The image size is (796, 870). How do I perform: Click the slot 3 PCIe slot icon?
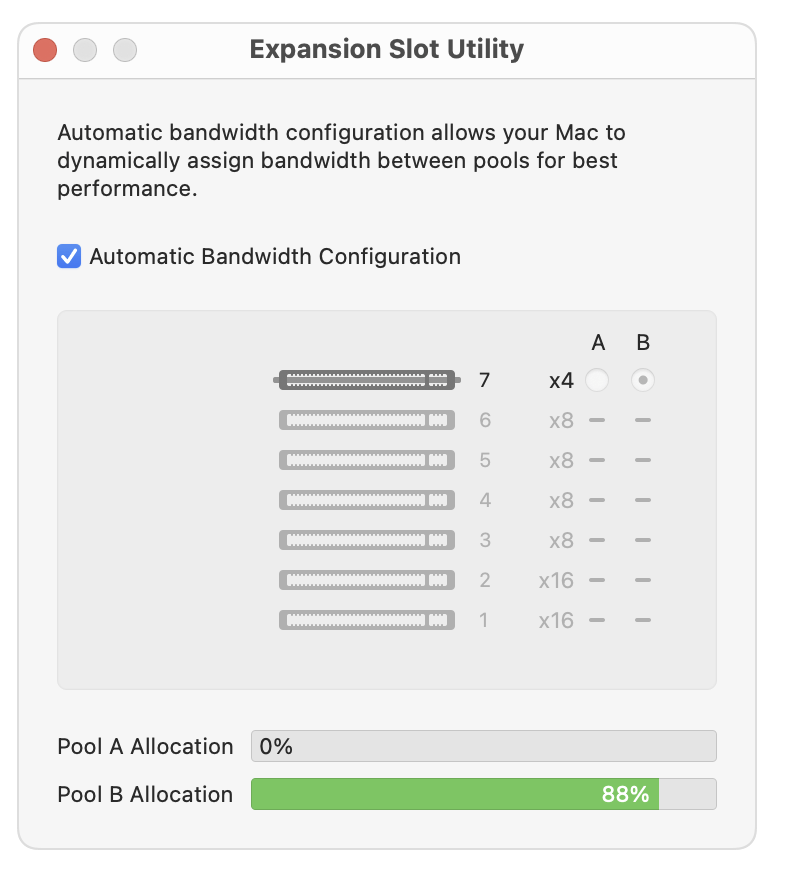click(367, 540)
